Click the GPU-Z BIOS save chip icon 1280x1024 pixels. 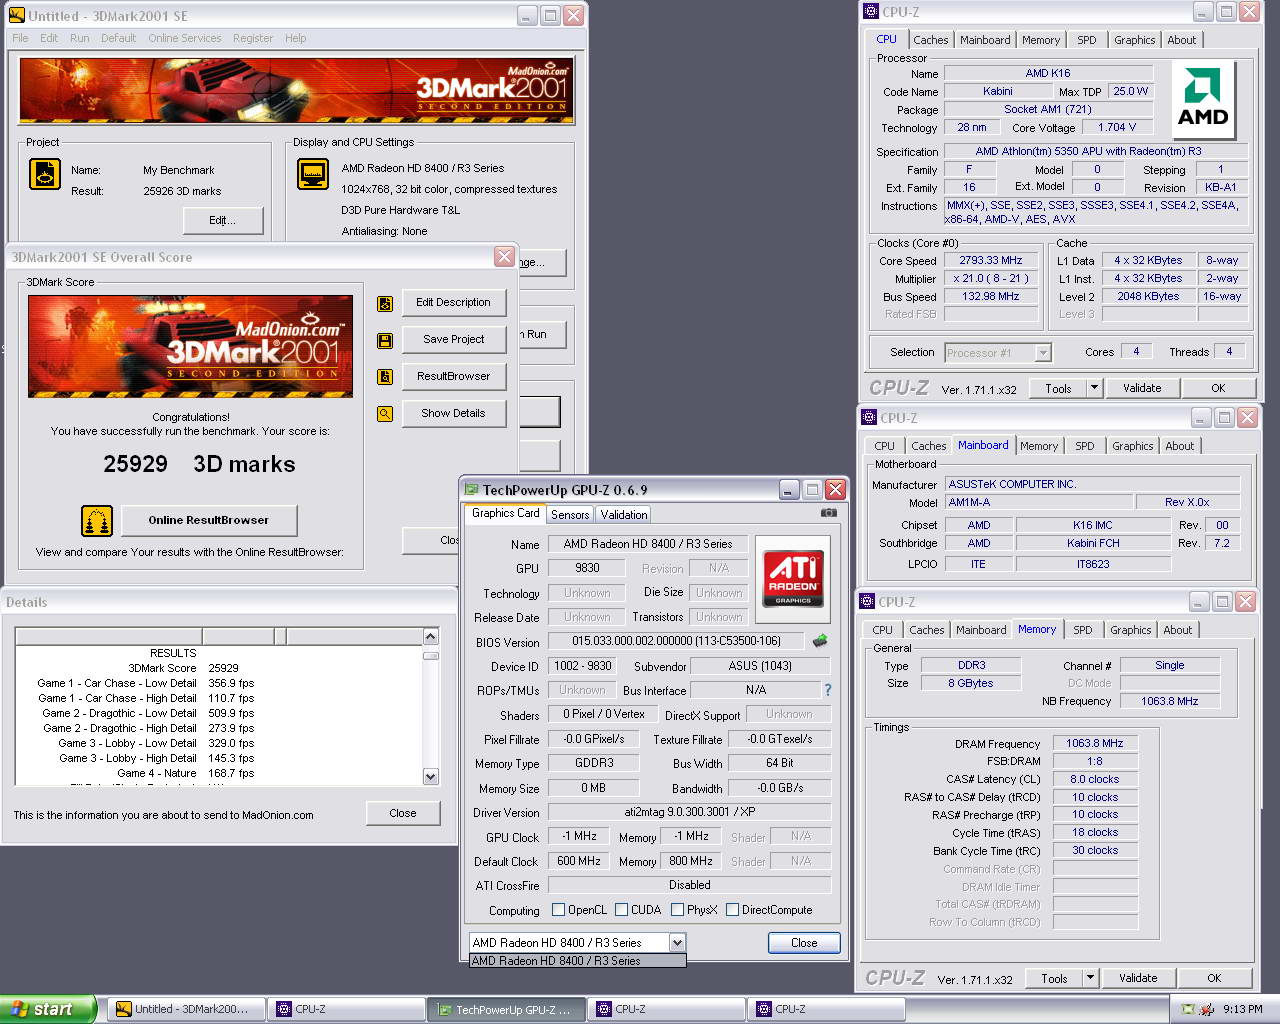pyautogui.click(x=820, y=641)
